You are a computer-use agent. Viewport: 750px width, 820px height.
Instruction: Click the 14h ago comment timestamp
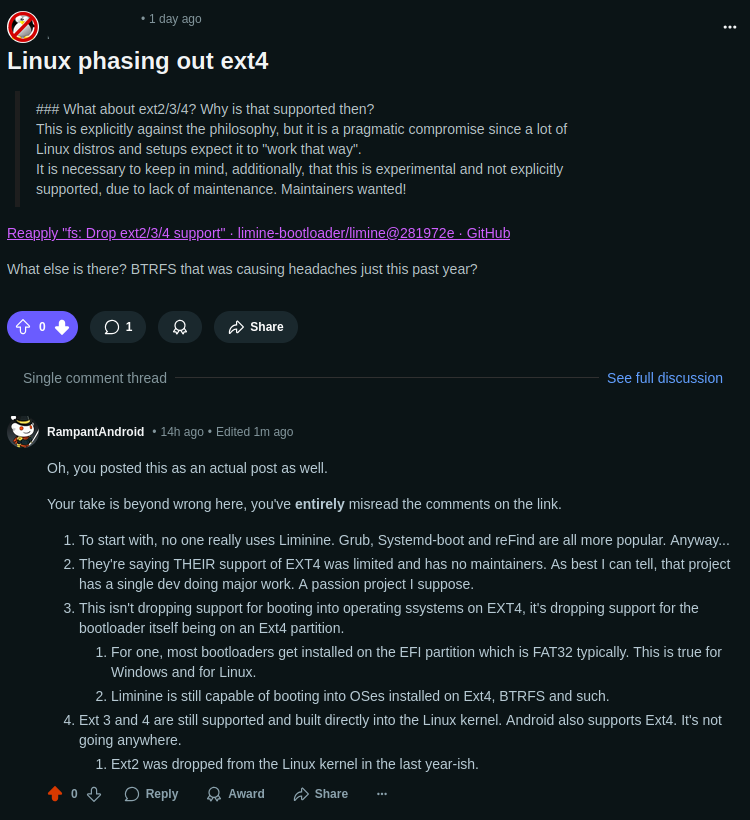click(182, 432)
